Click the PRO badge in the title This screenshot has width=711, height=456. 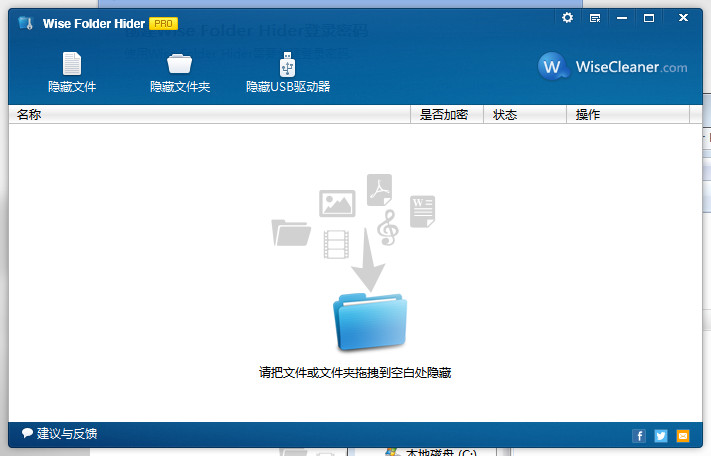click(163, 22)
